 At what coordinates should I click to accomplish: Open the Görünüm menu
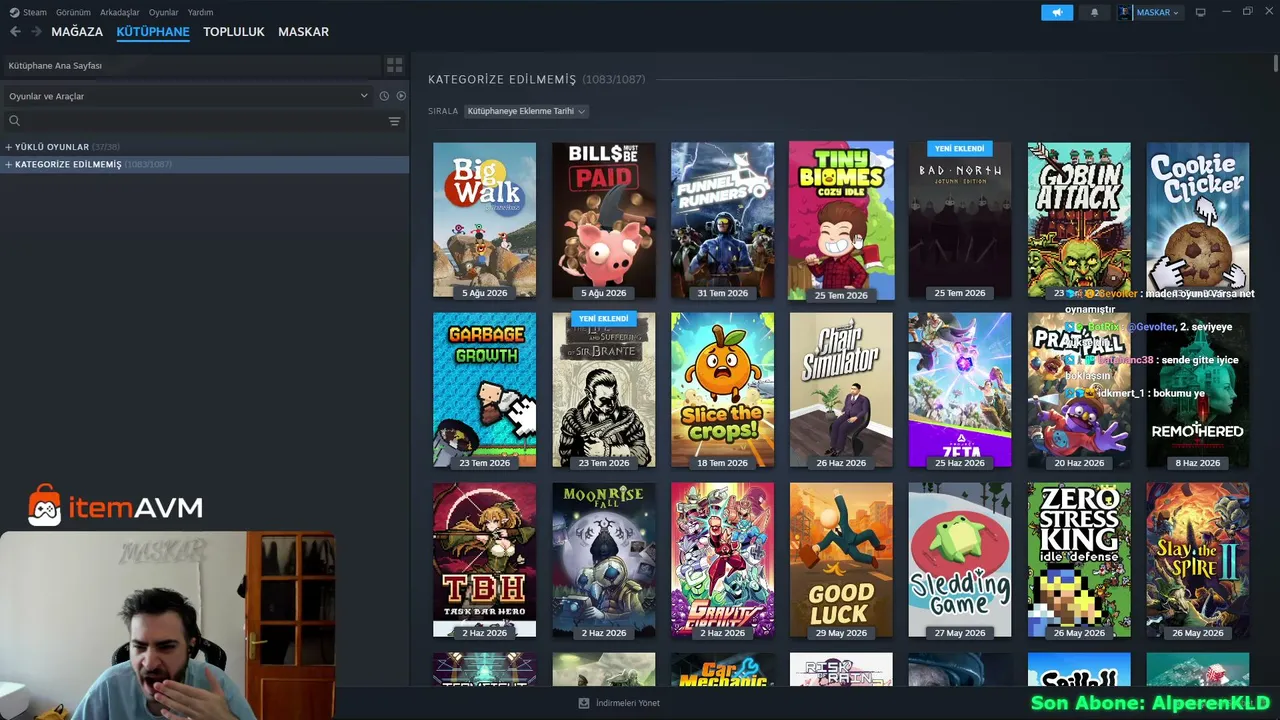[x=73, y=12]
